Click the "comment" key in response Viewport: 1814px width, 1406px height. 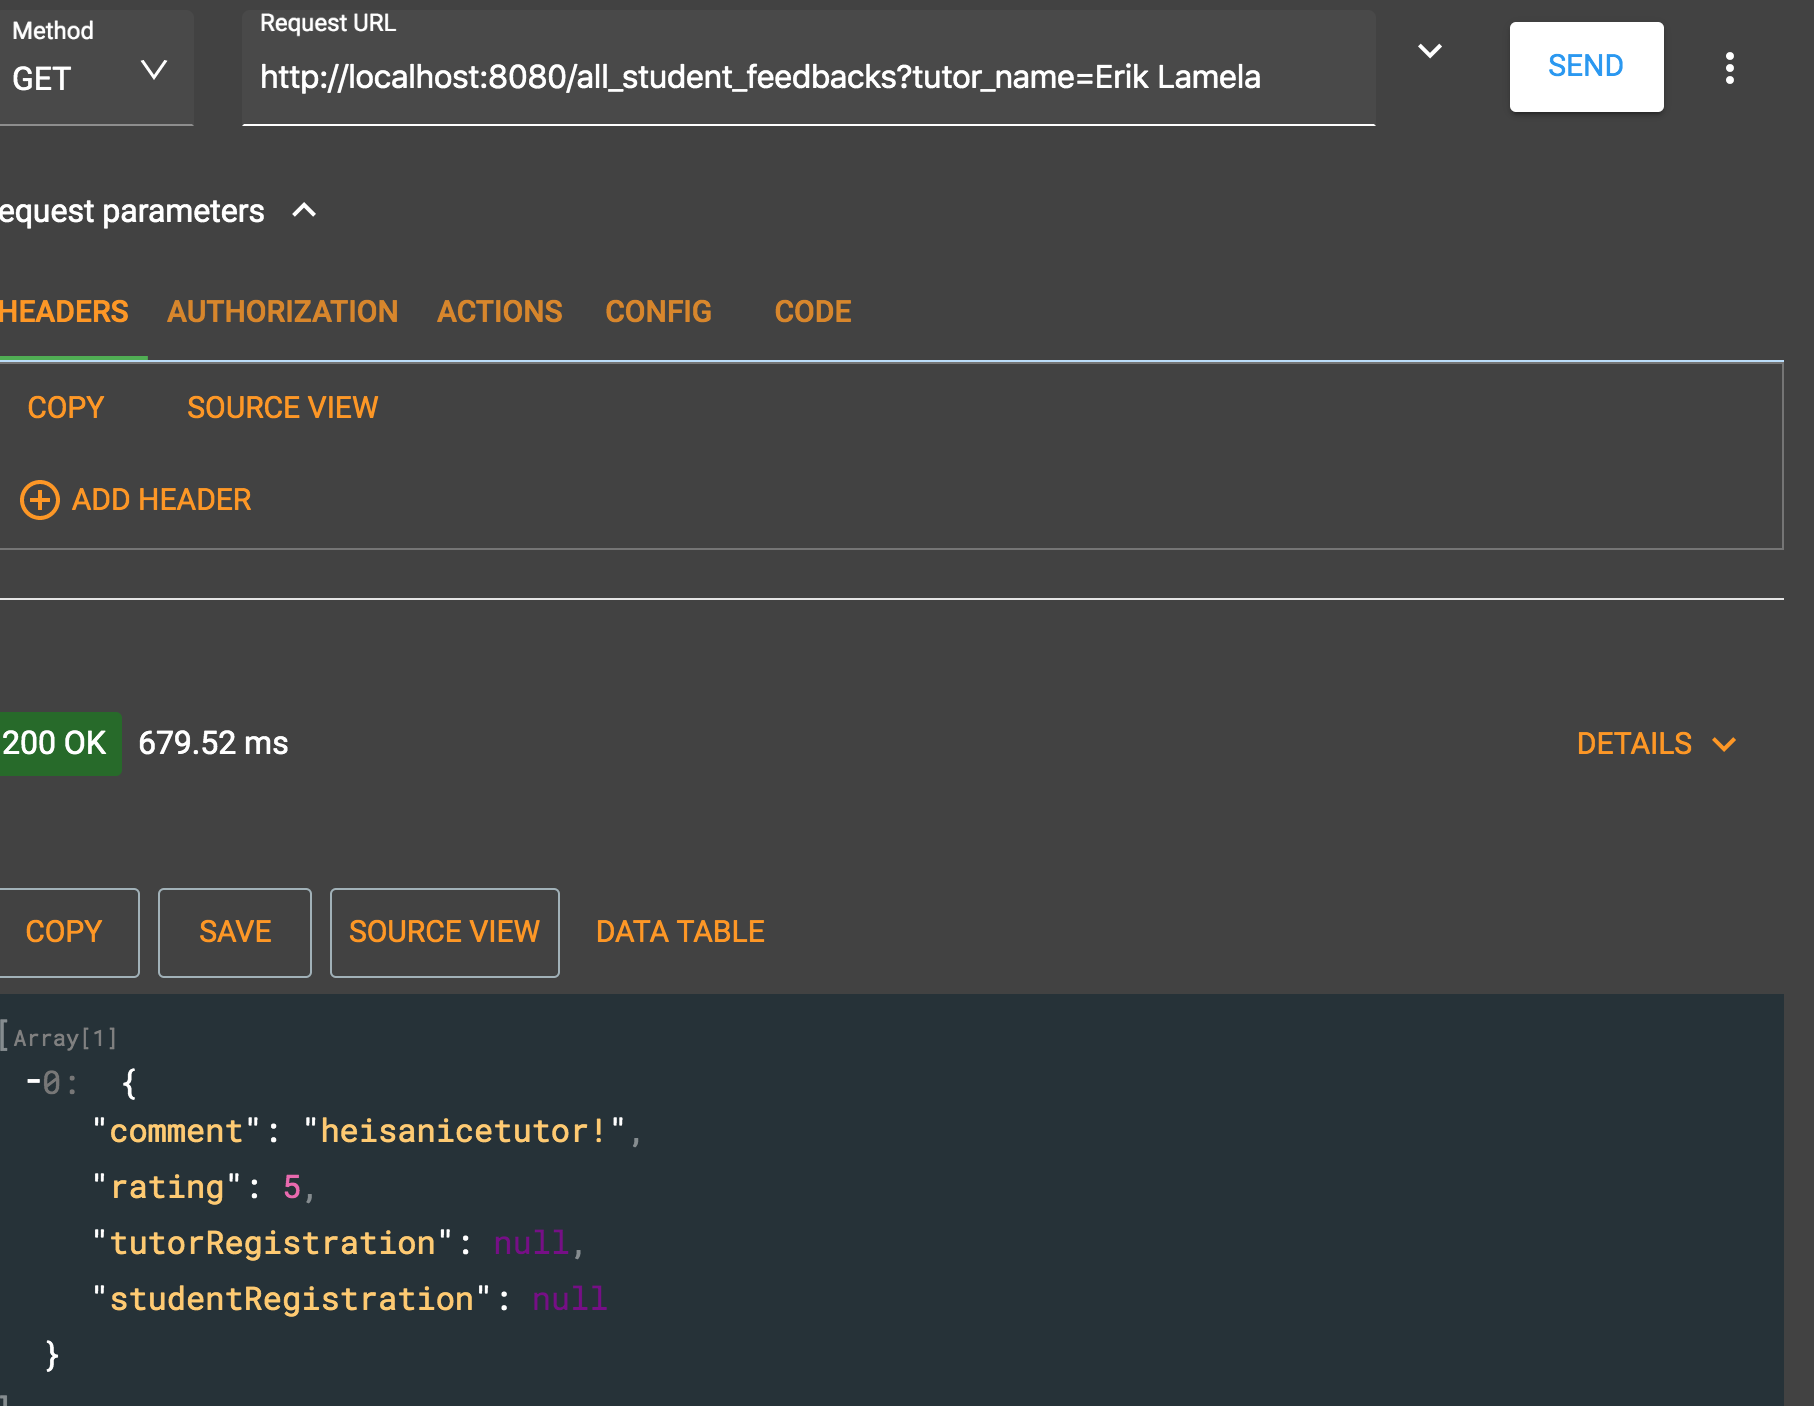pos(176,1131)
